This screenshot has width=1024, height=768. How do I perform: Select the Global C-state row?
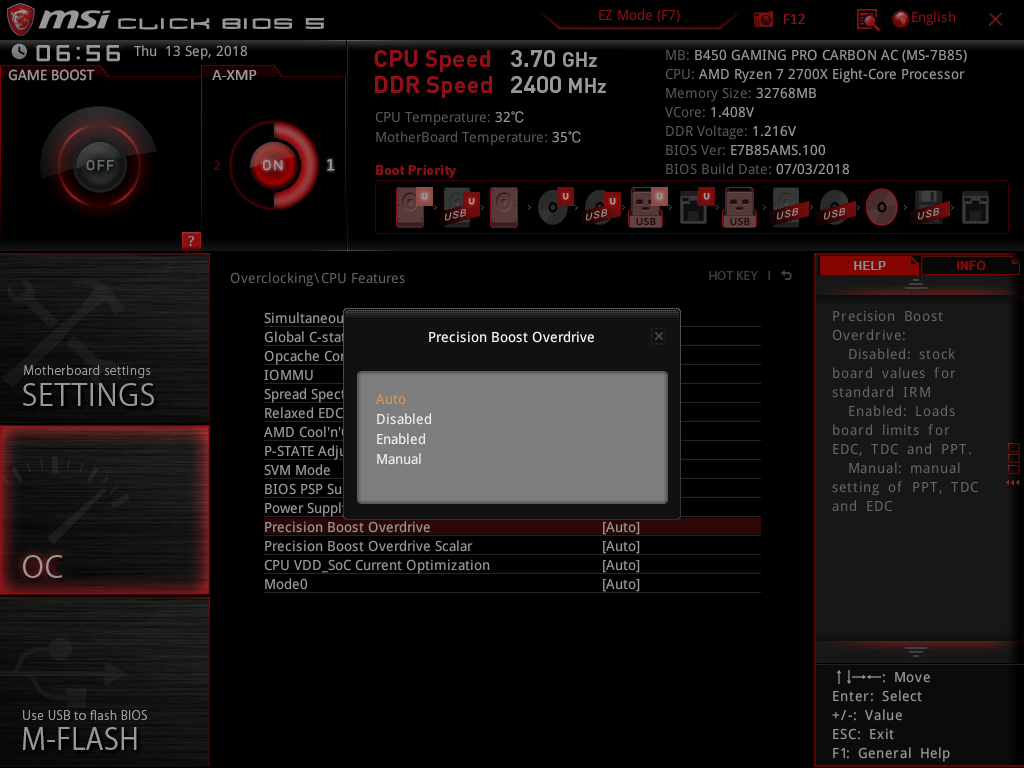304,337
